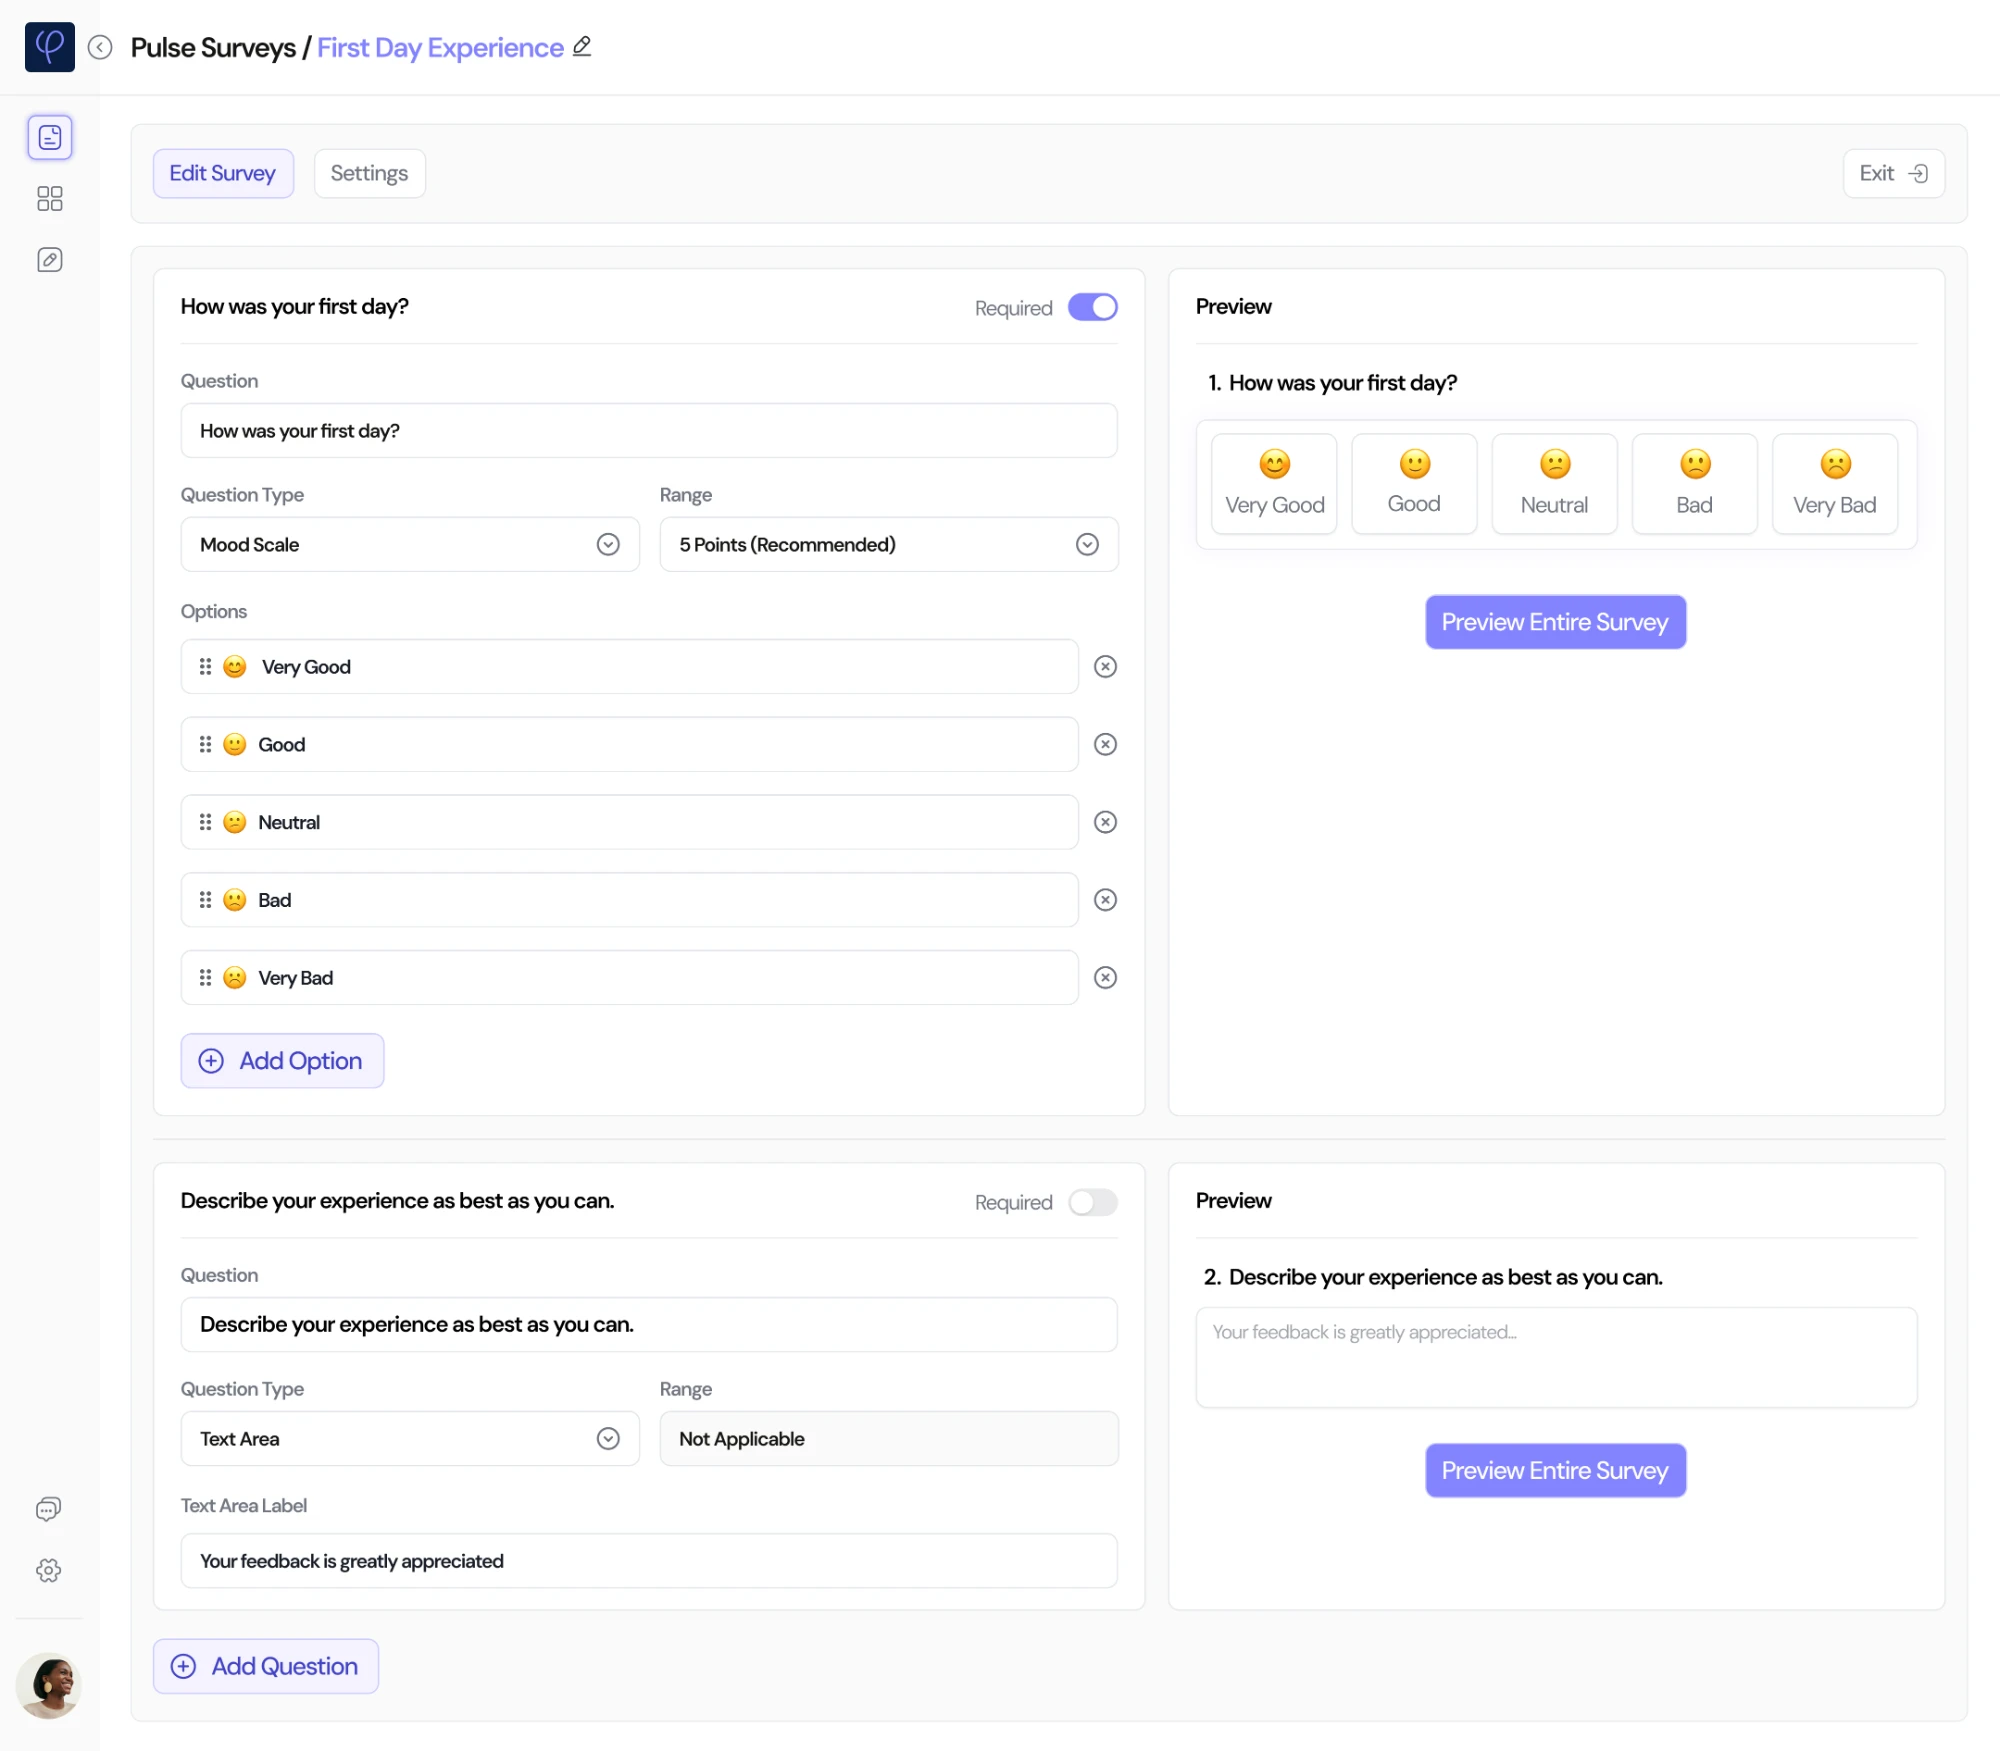Screen dimensions: 2000x1751
Task: Open the 5 Points range dropdown
Action: 889,544
